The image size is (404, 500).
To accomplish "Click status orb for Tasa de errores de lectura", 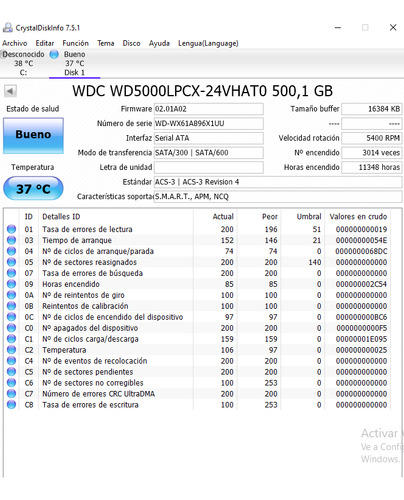I will (11, 229).
